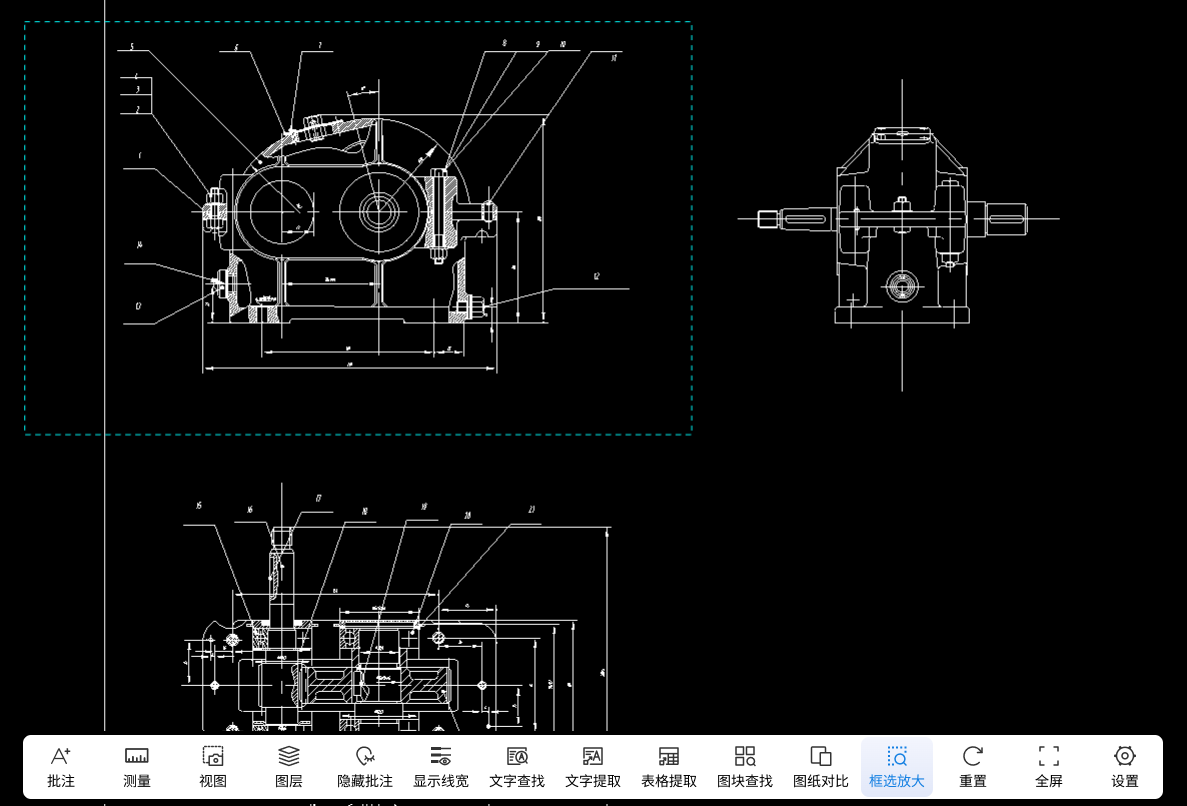
Task: Toggle 全屏 fullscreen mode
Action: 1049,766
